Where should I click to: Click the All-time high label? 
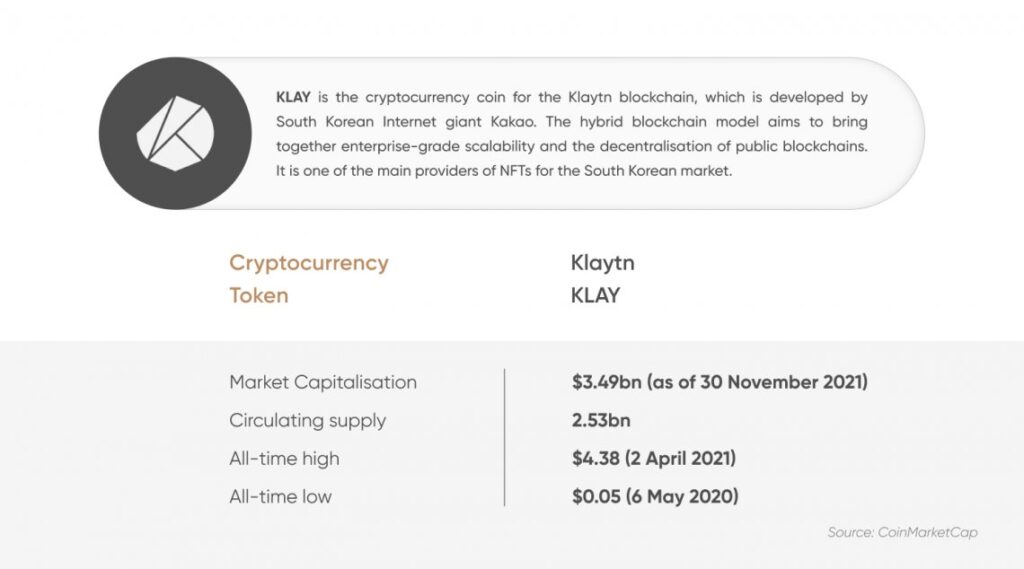coord(284,458)
